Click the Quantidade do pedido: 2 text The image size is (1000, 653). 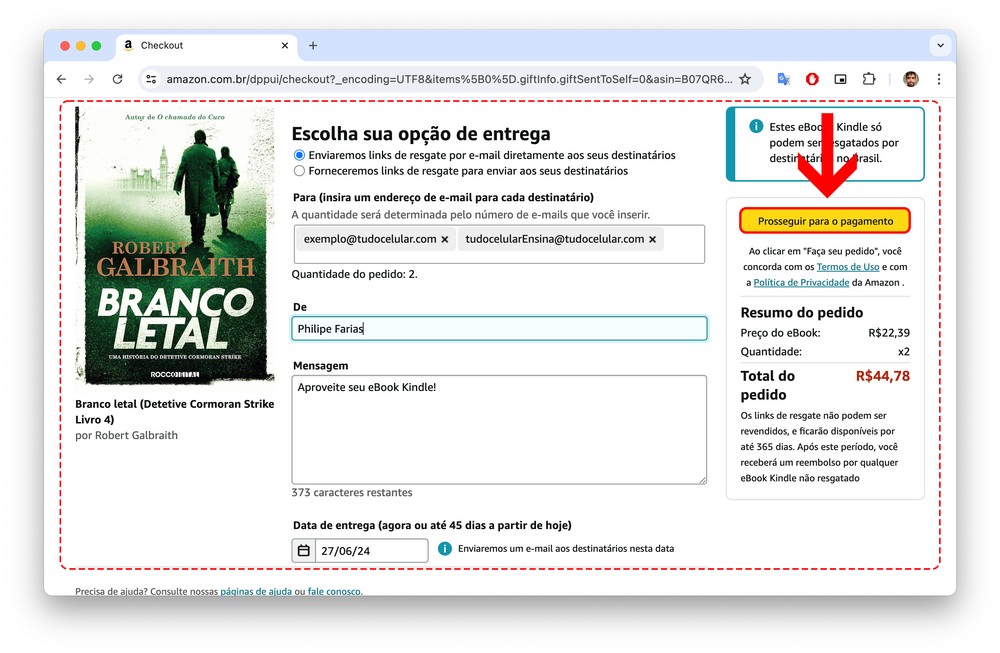355,274
